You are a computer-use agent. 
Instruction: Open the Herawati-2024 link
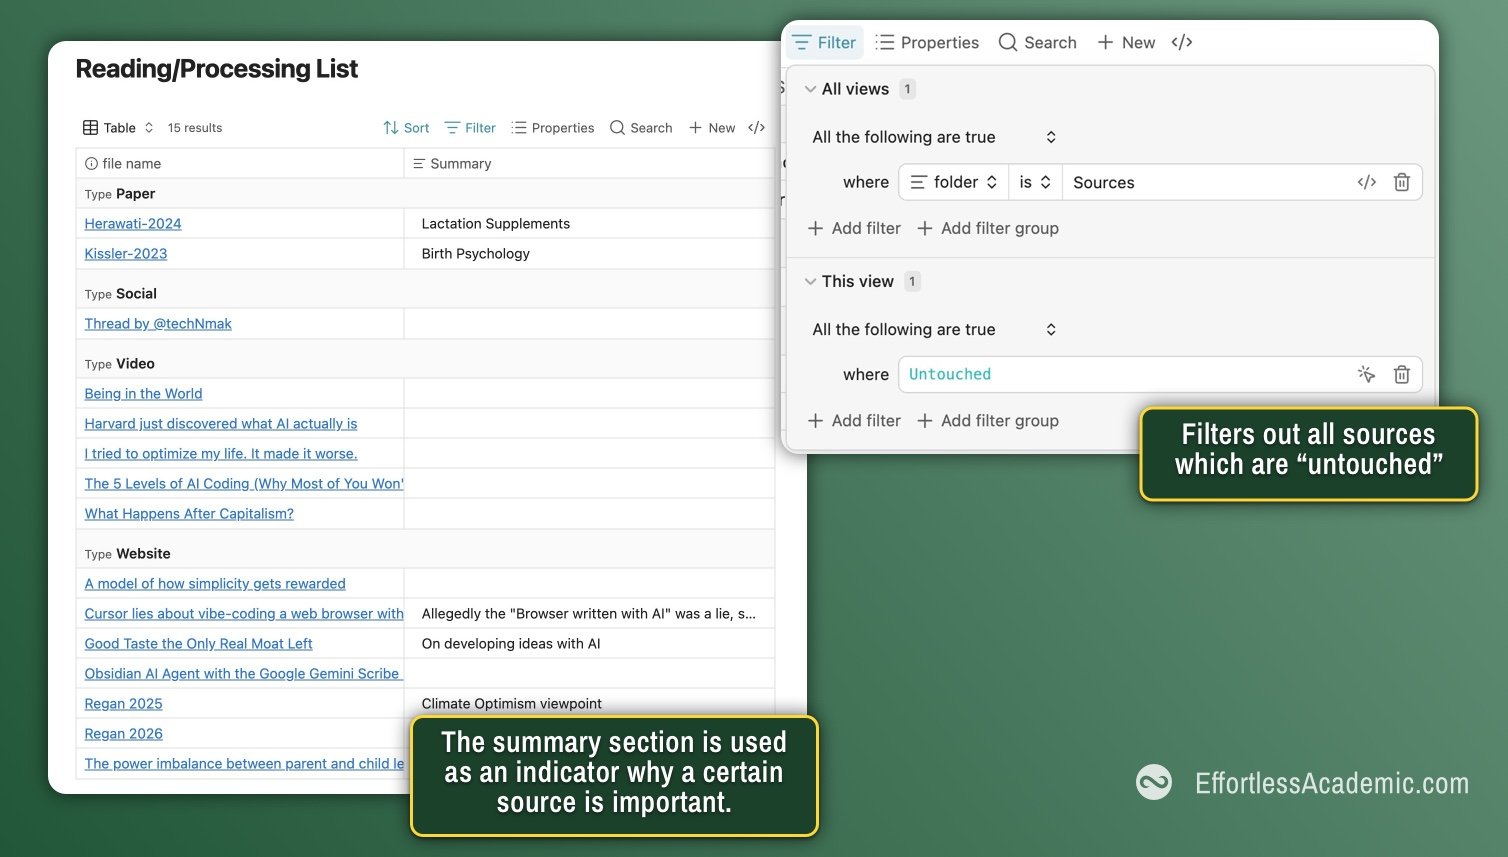[133, 224]
